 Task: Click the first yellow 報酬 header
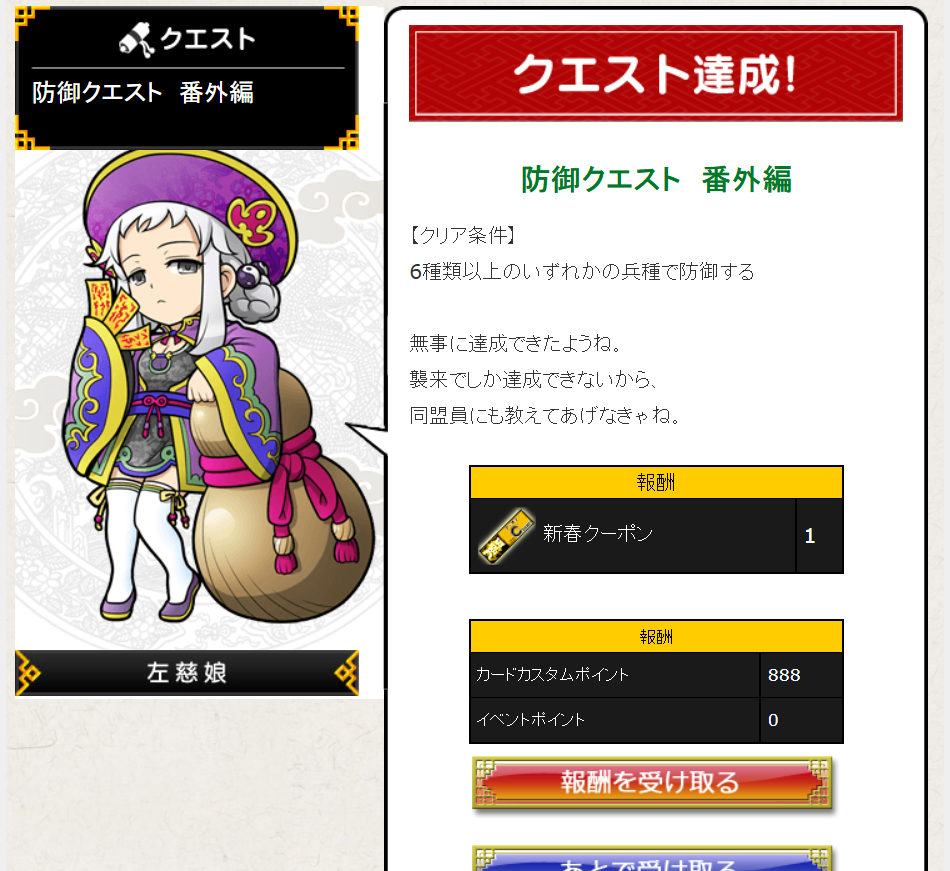coord(656,483)
